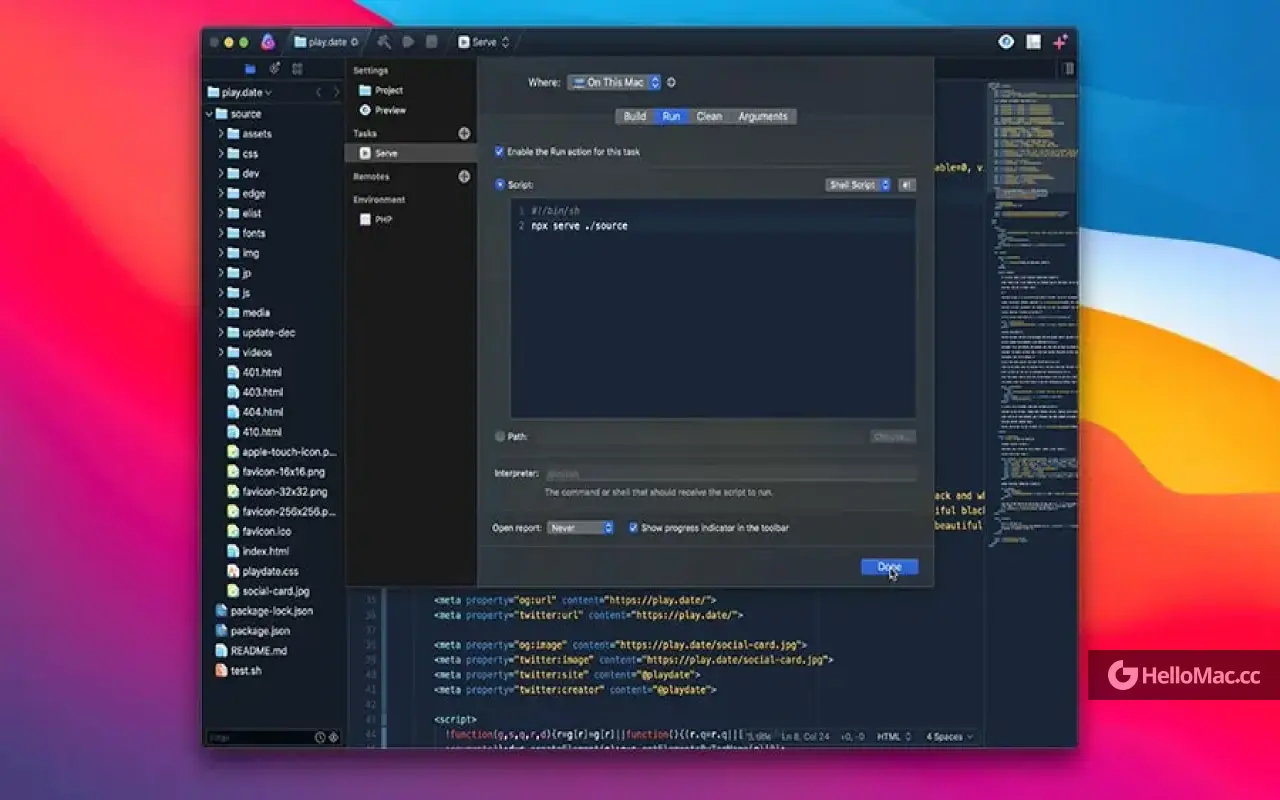Click Ln 8, Col 24 in the status bar
Viewport: 1280px width, 800px height.
(x=805, y=737)
